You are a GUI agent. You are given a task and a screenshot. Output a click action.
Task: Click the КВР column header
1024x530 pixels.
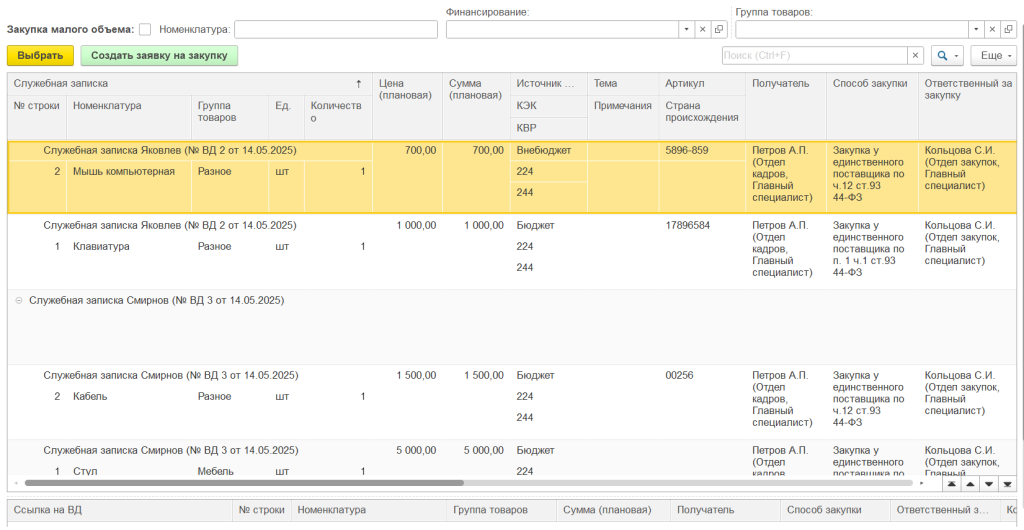pyautogui.click(x=549, y=128)
